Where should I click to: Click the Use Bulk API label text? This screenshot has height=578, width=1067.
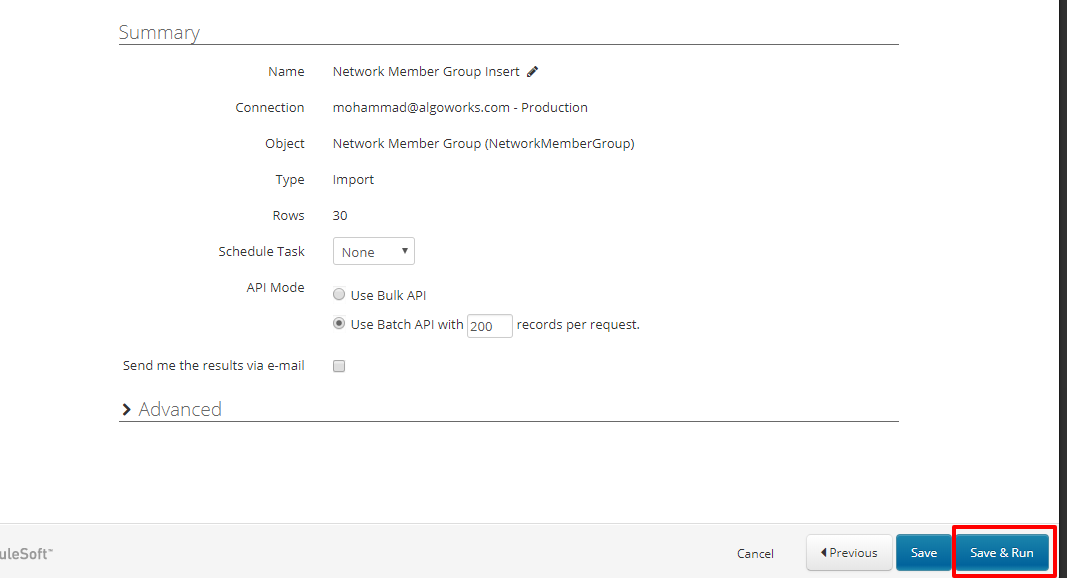pos(388,295)
